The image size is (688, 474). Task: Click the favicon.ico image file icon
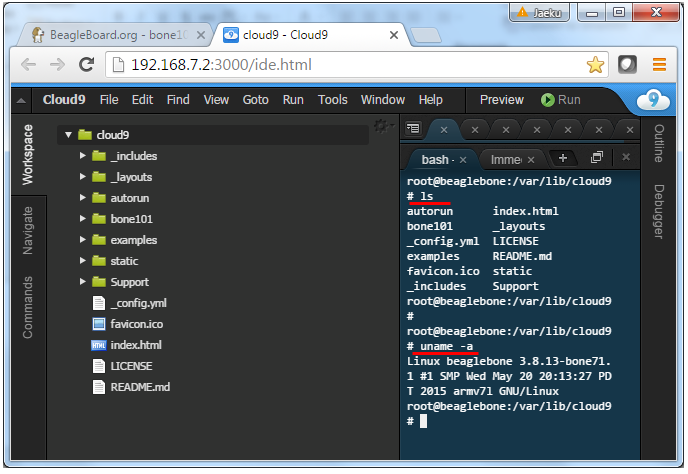(x=99, y=324)
